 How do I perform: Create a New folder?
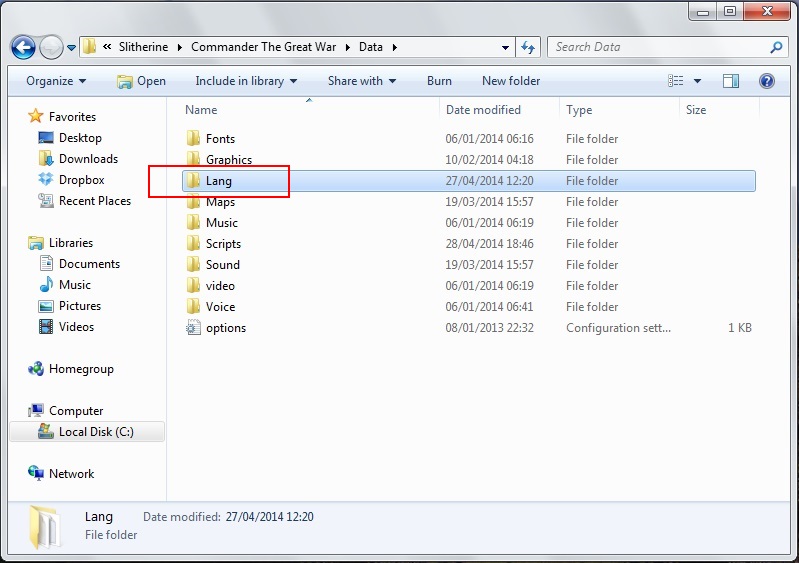coord(511,81)
